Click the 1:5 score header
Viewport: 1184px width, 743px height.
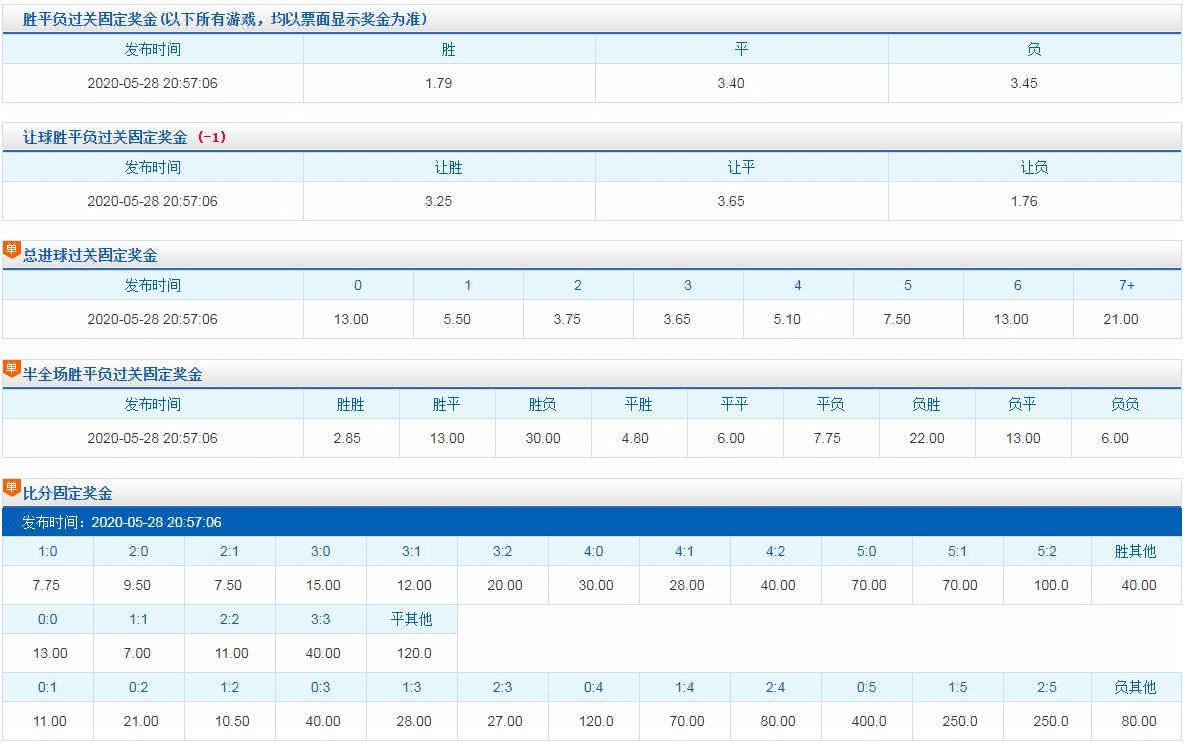coord(957,687)
